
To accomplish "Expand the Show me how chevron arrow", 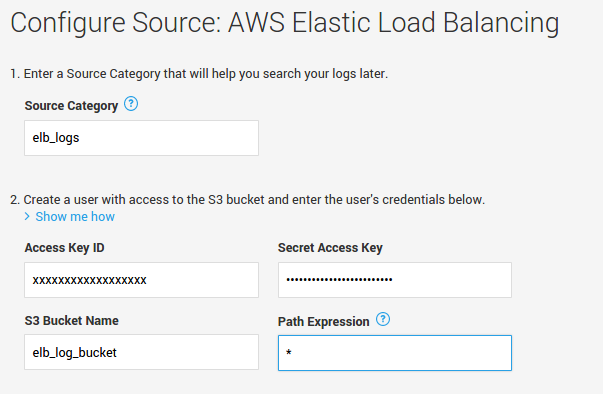I will click(x=27, y=216).
